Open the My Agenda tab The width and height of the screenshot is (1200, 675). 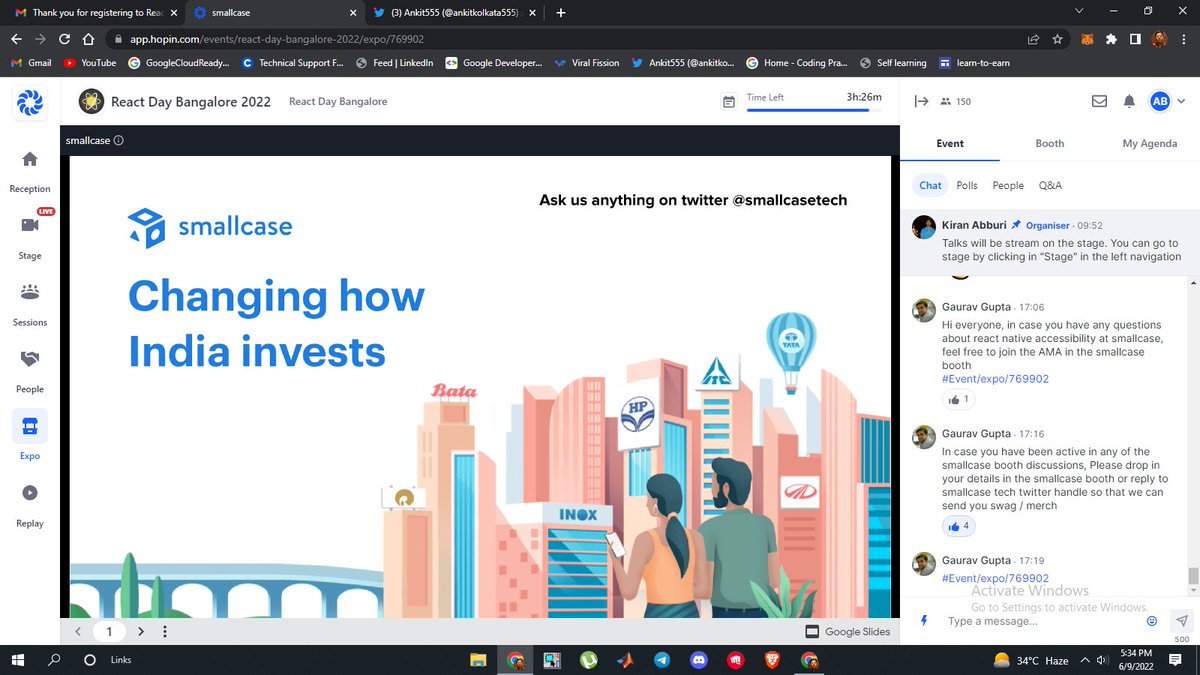1150,143
